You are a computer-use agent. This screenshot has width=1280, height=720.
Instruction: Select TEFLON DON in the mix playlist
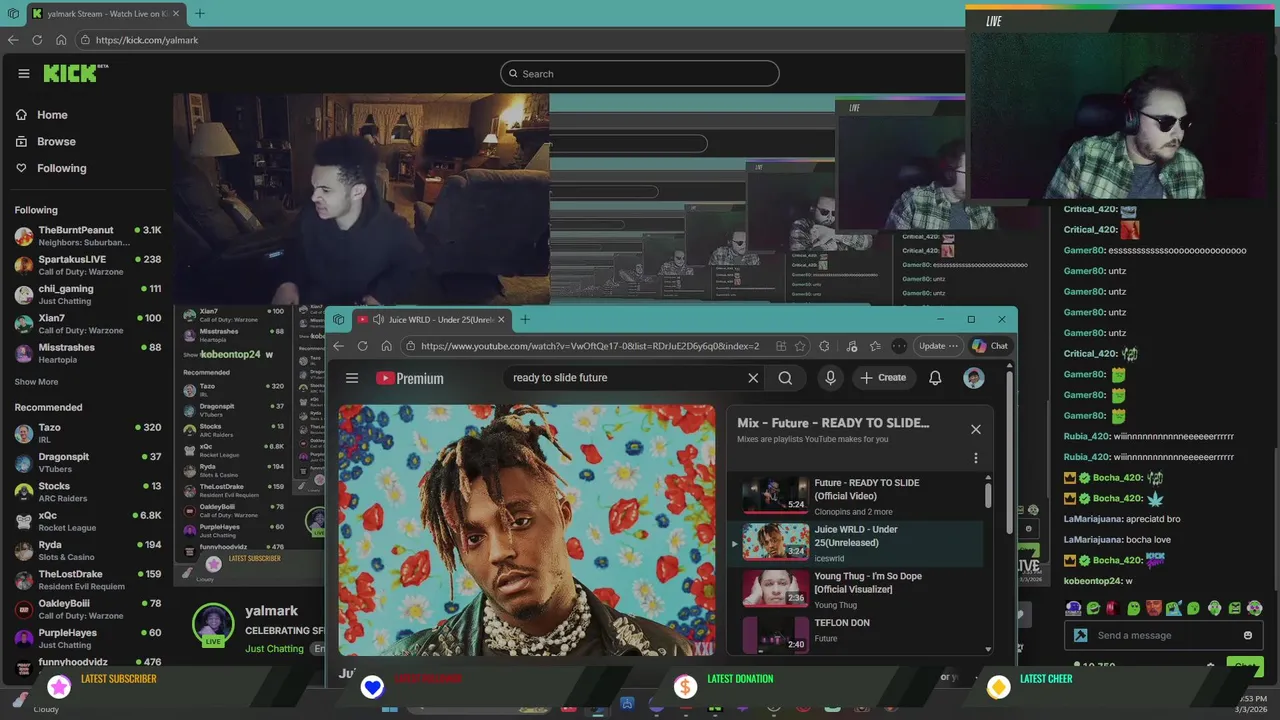point(855,634)
